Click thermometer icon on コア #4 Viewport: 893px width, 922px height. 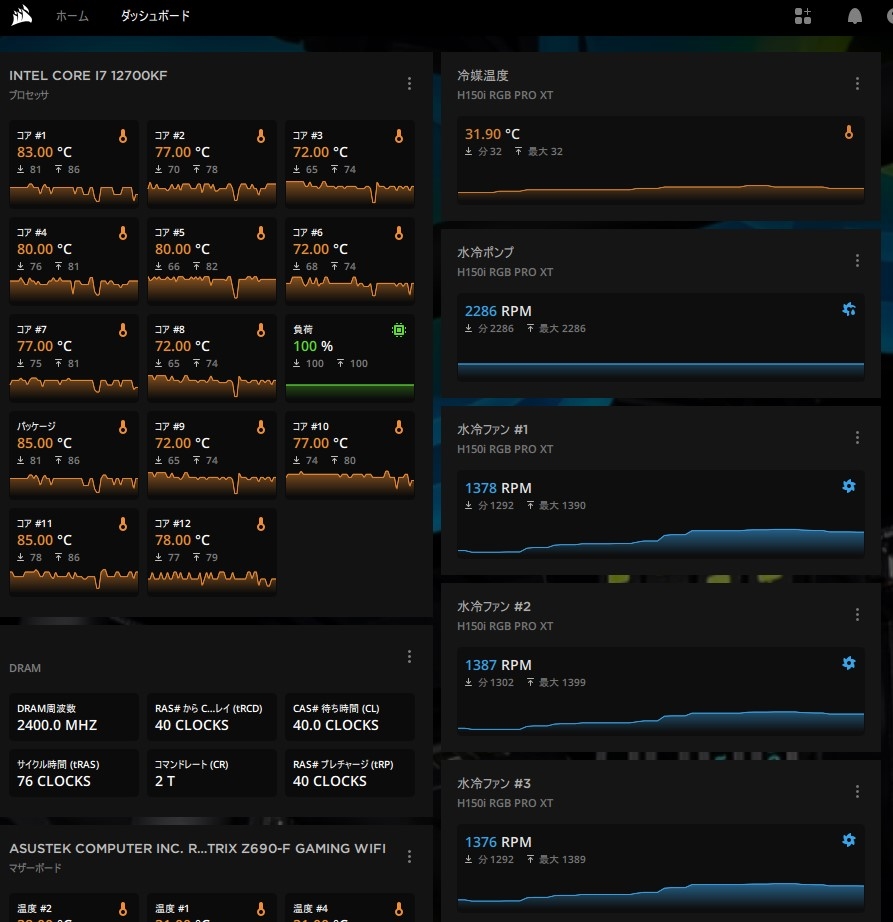click(123, 233)
